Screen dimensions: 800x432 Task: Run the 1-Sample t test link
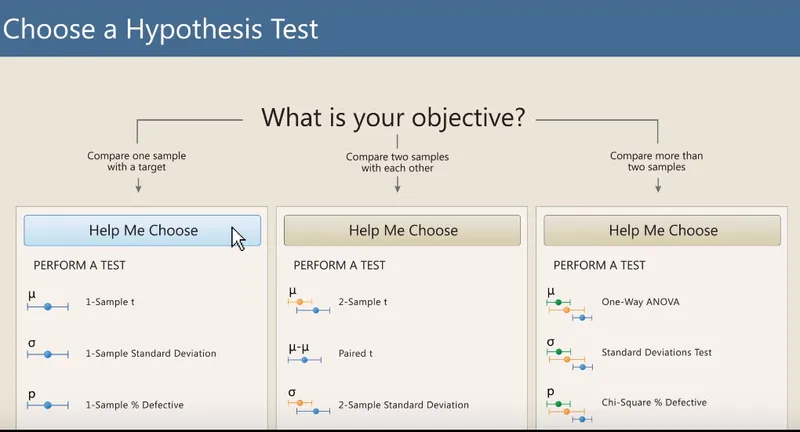click(x=110, y=302)
